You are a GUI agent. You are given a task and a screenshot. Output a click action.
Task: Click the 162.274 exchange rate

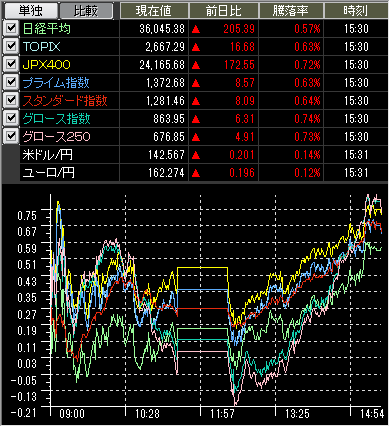coord(167,173)
